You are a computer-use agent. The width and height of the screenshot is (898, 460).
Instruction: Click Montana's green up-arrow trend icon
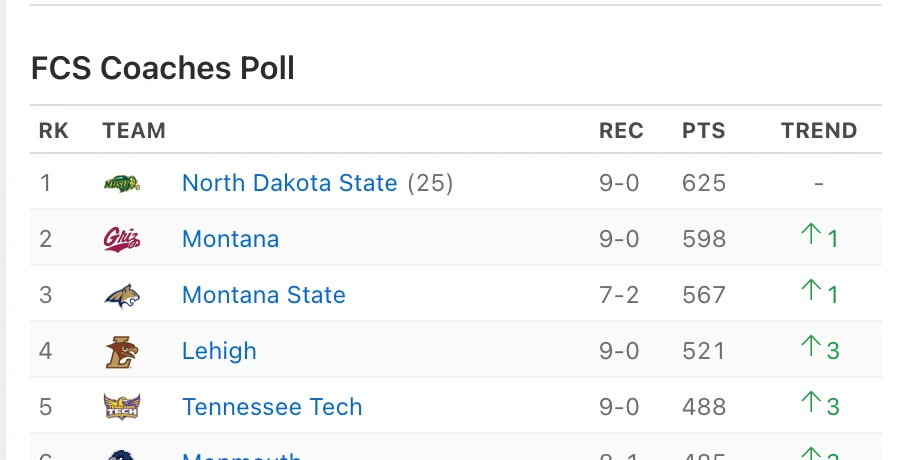click(x=811, y=235)
